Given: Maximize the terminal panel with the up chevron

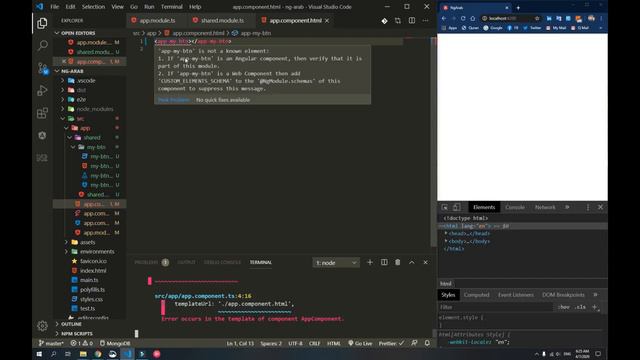Looking at the screenshot, I should pos(411,262).
